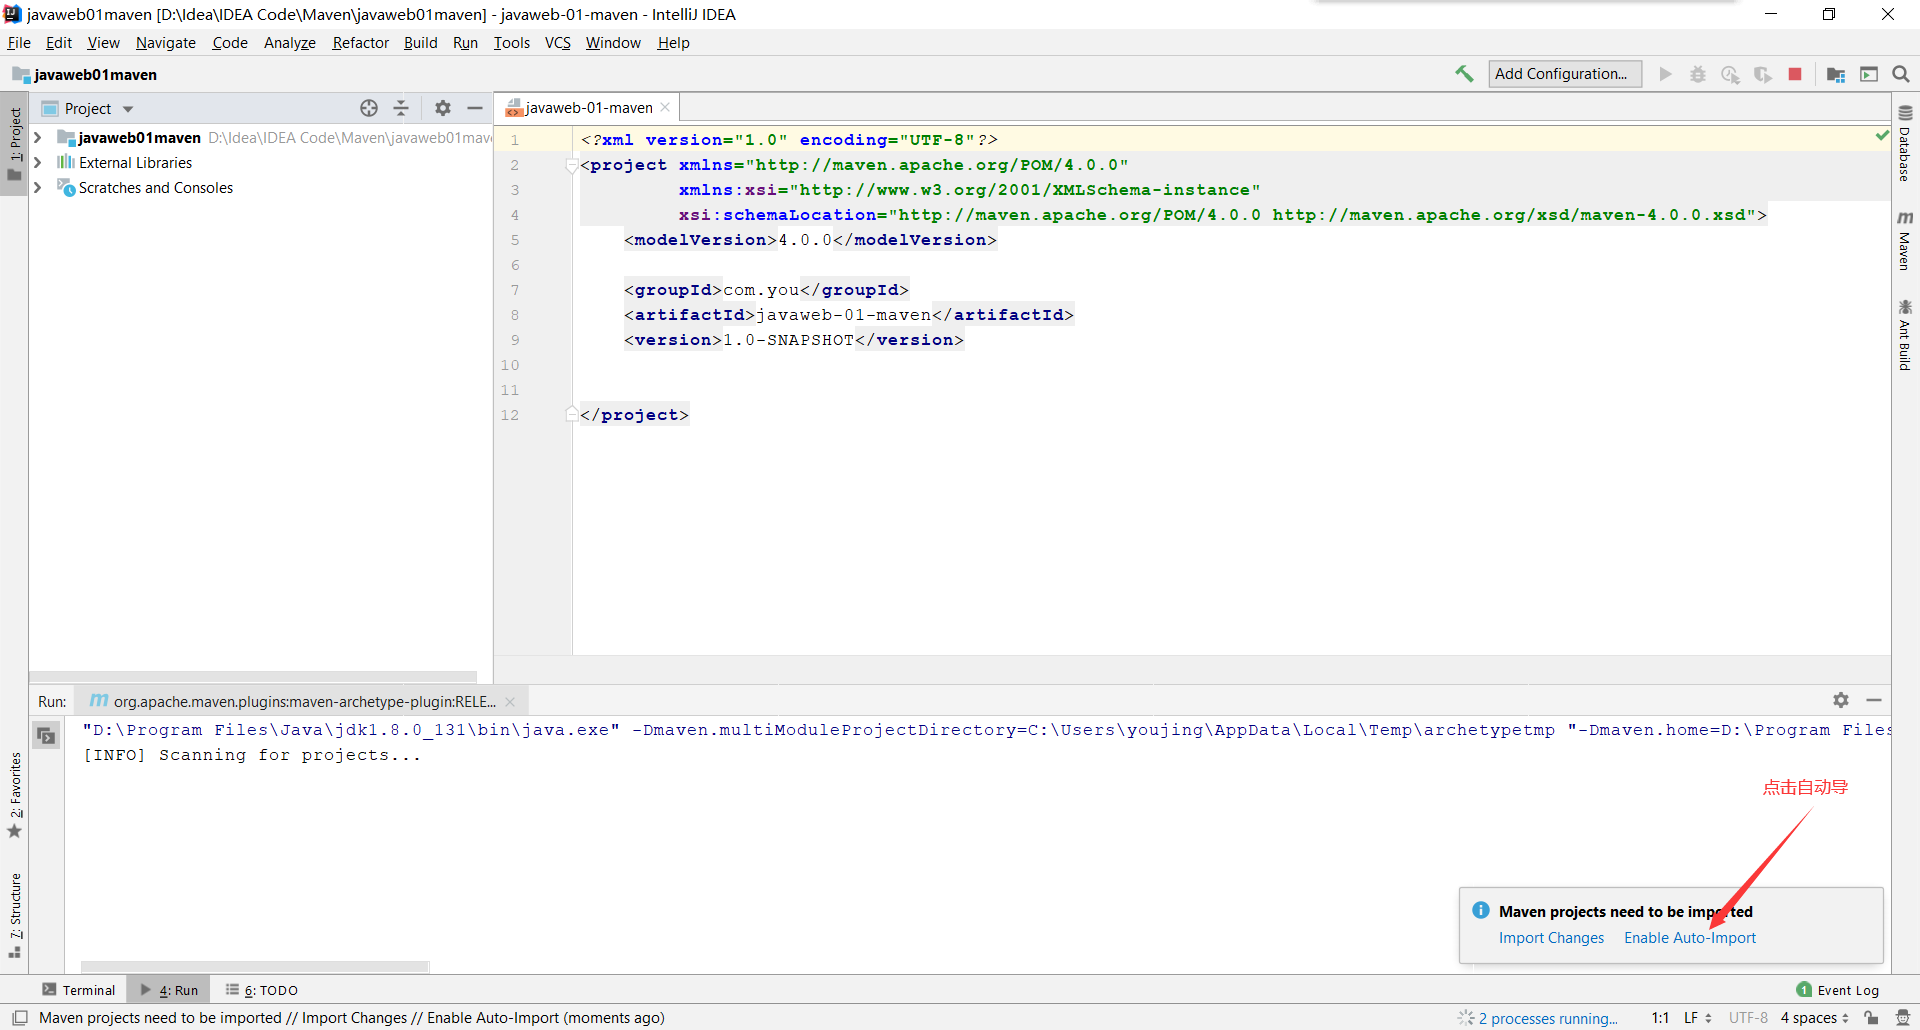Open the Tools menu
1920x1030 pixels.
coord(512,43)
